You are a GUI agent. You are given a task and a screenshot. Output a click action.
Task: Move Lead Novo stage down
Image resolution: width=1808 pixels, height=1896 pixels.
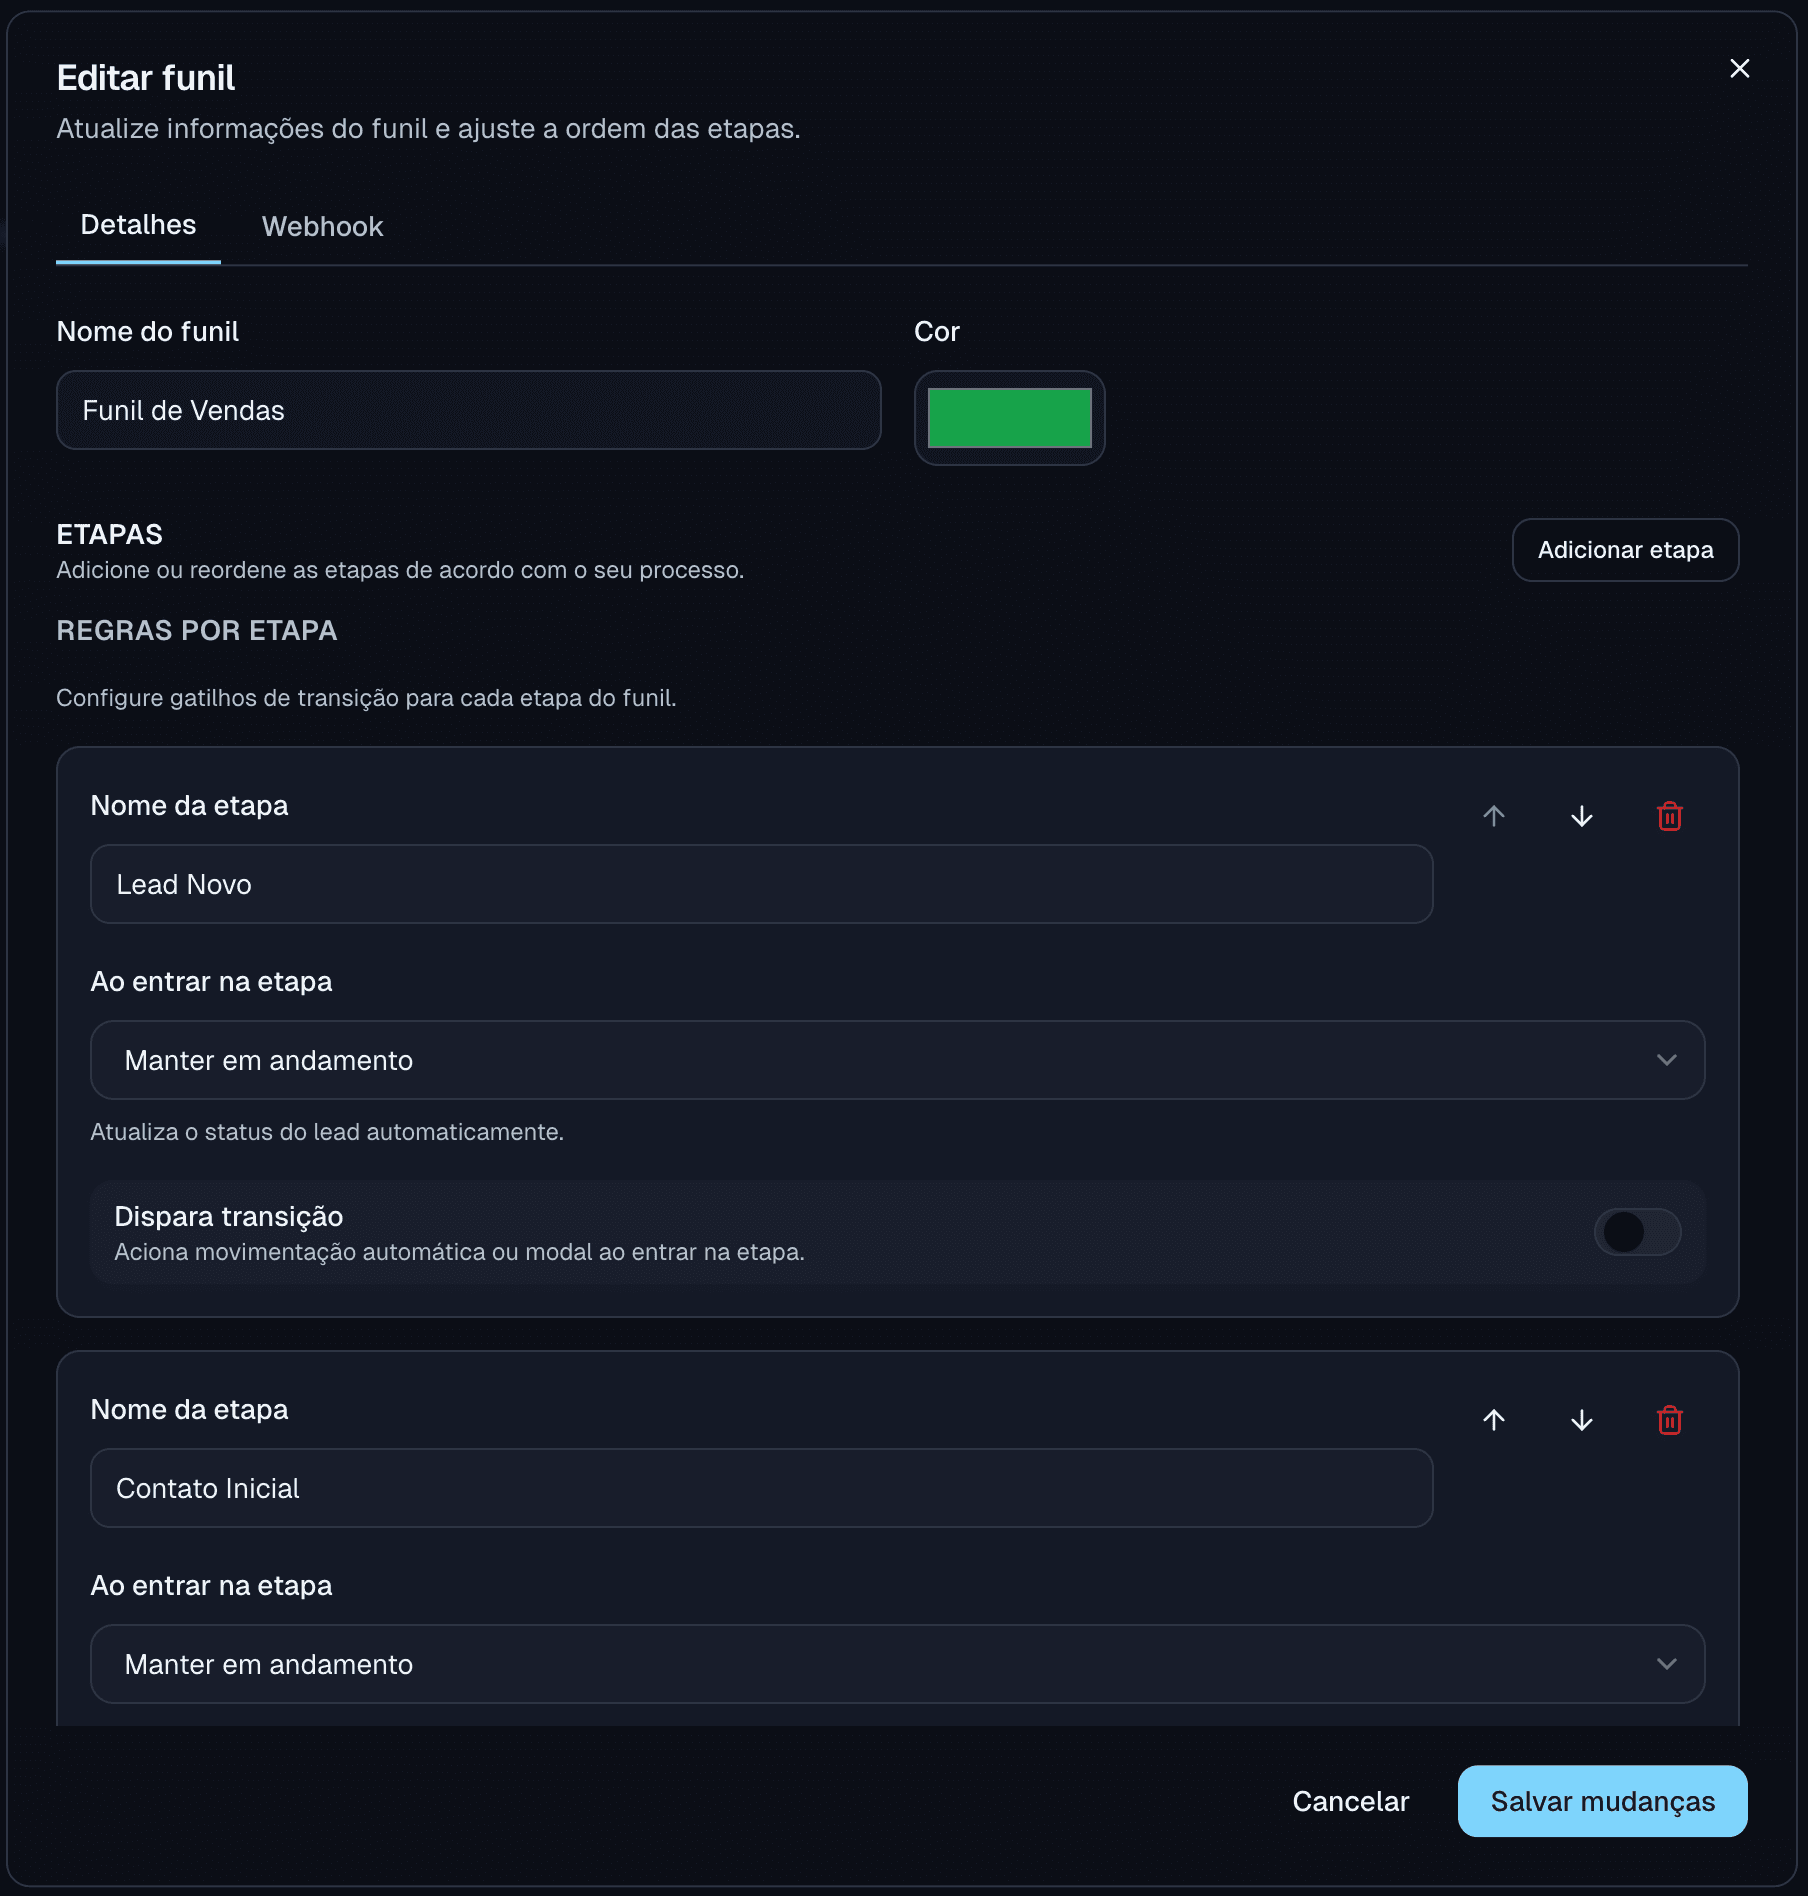click(1582, 816)
